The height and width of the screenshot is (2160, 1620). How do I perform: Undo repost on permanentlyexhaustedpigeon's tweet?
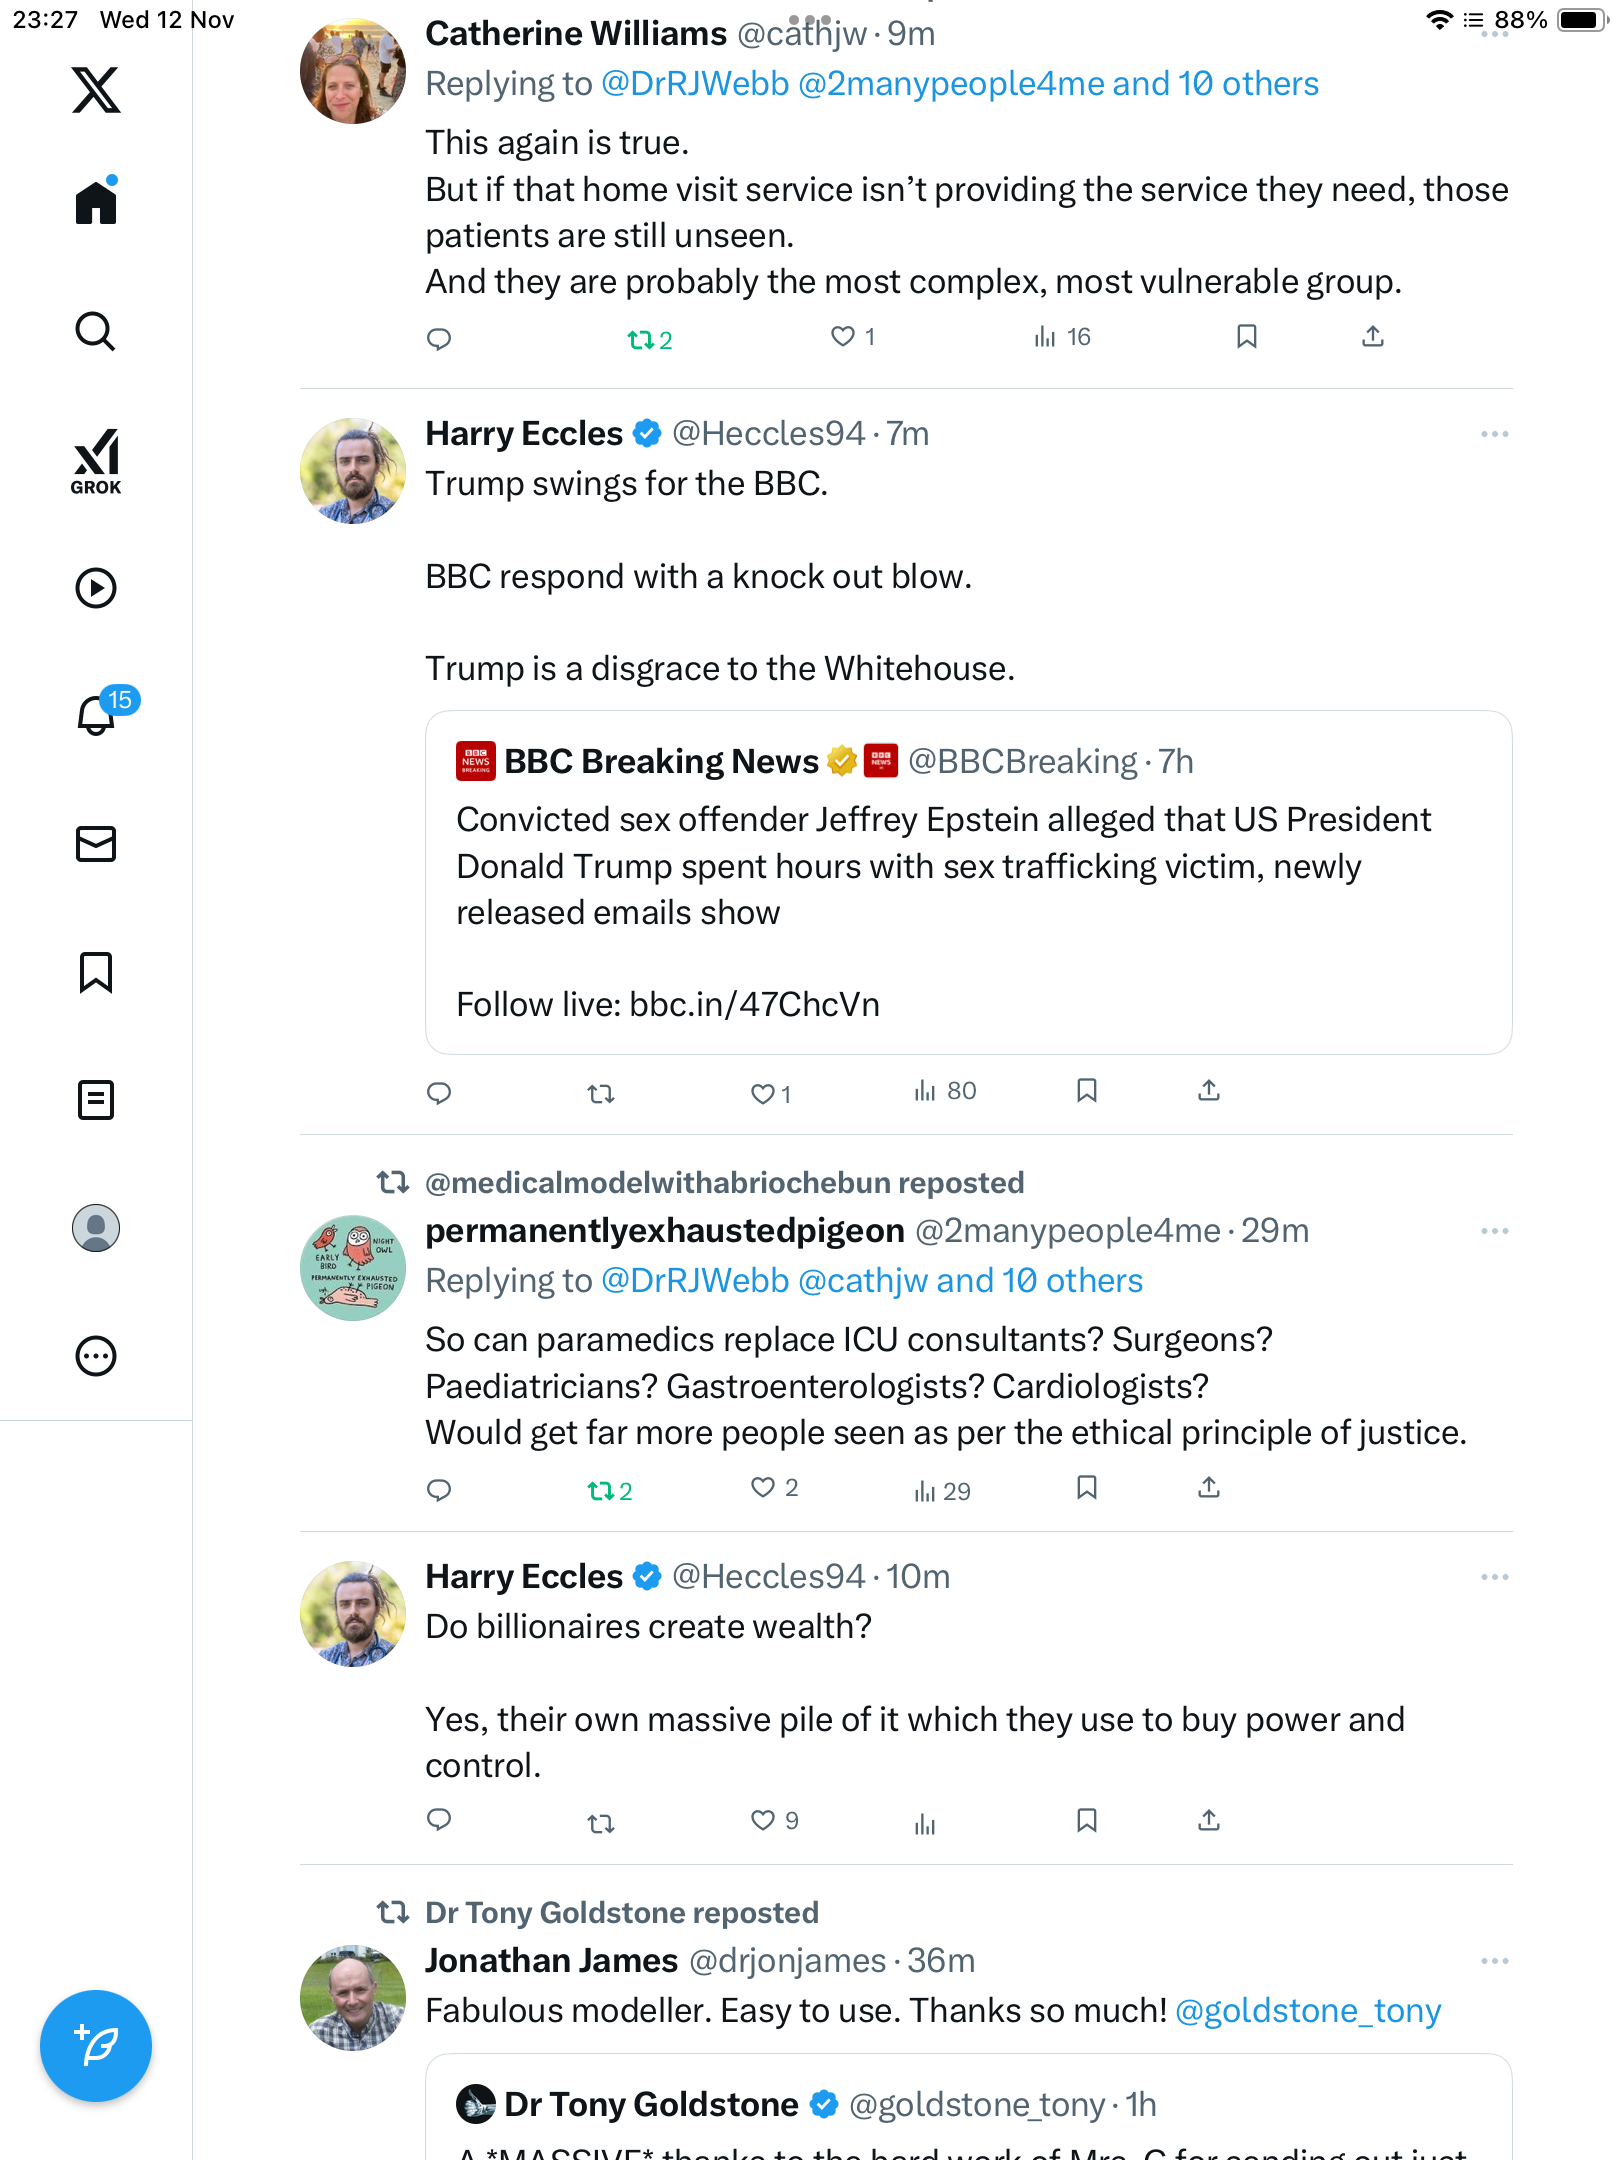(x=601, y=1491)
